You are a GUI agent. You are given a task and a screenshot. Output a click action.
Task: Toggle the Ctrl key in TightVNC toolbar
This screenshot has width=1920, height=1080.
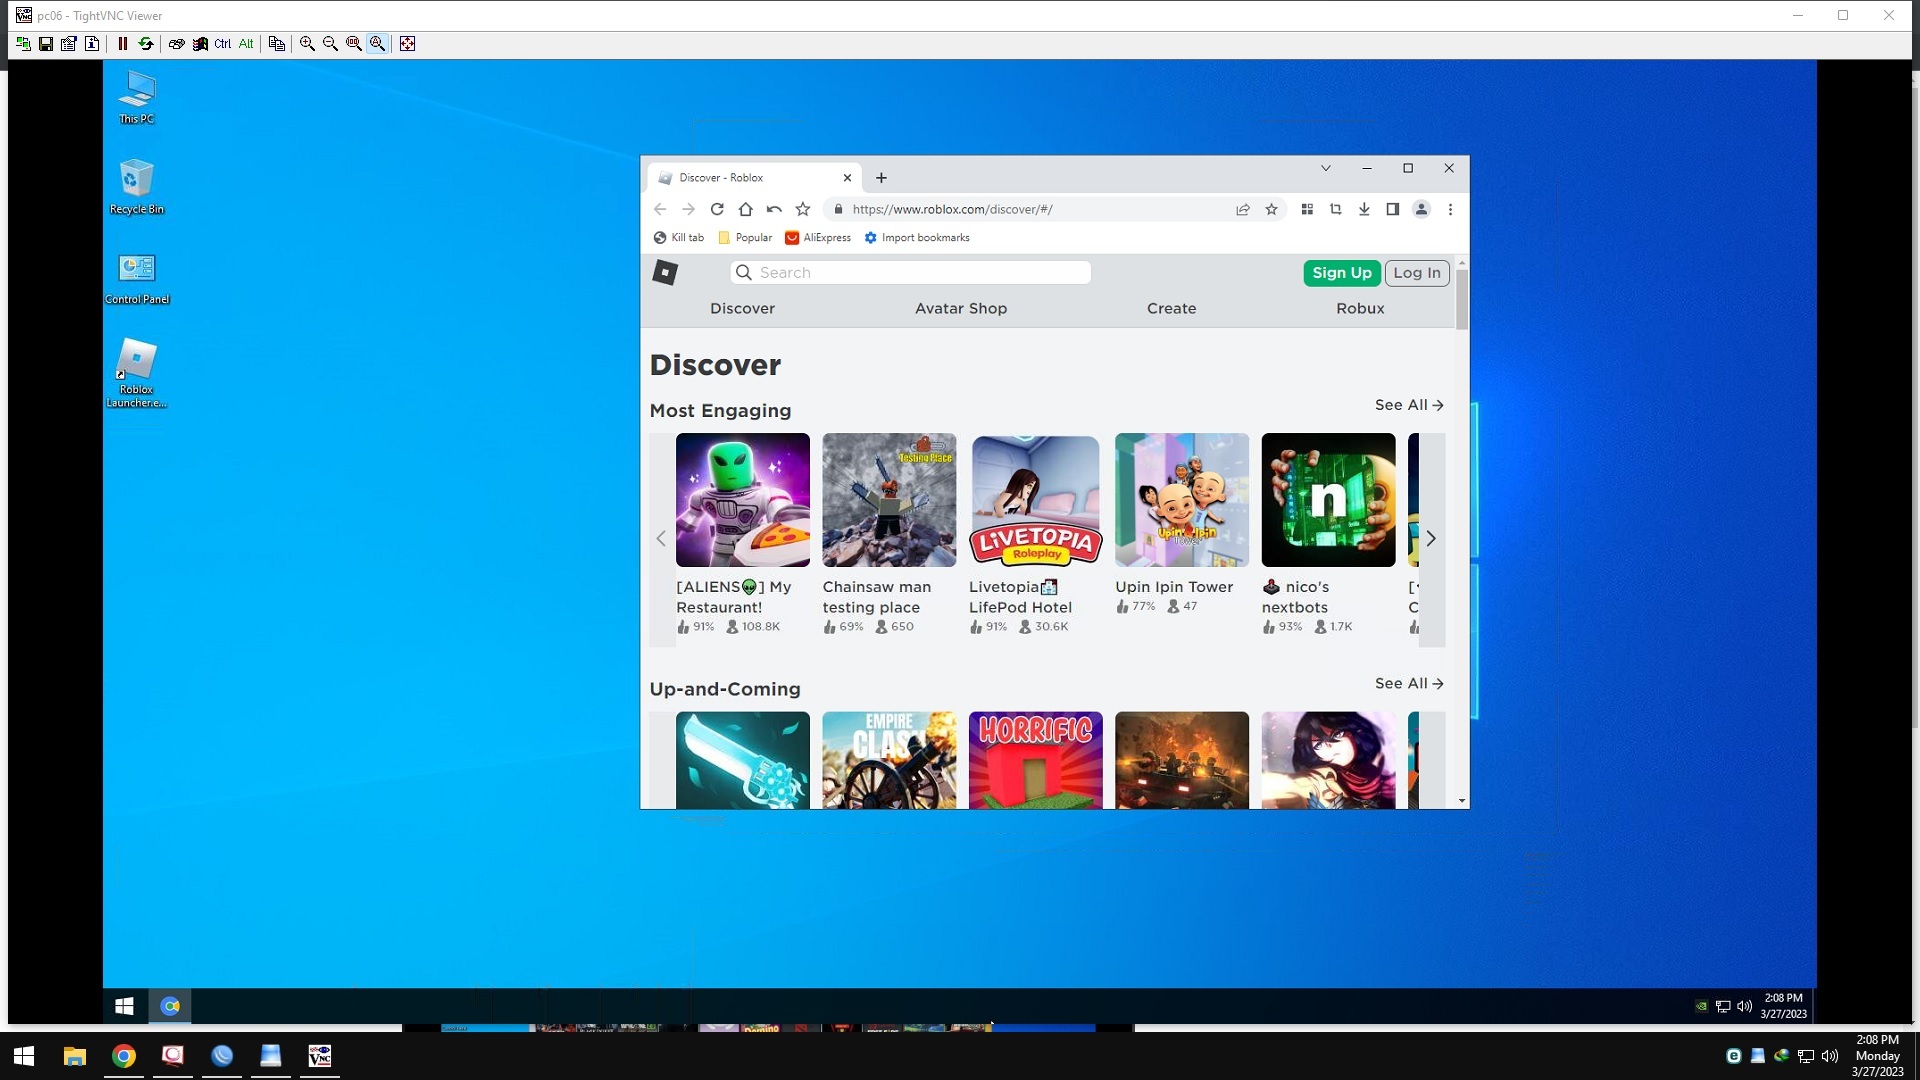click(x=222, y=43)
